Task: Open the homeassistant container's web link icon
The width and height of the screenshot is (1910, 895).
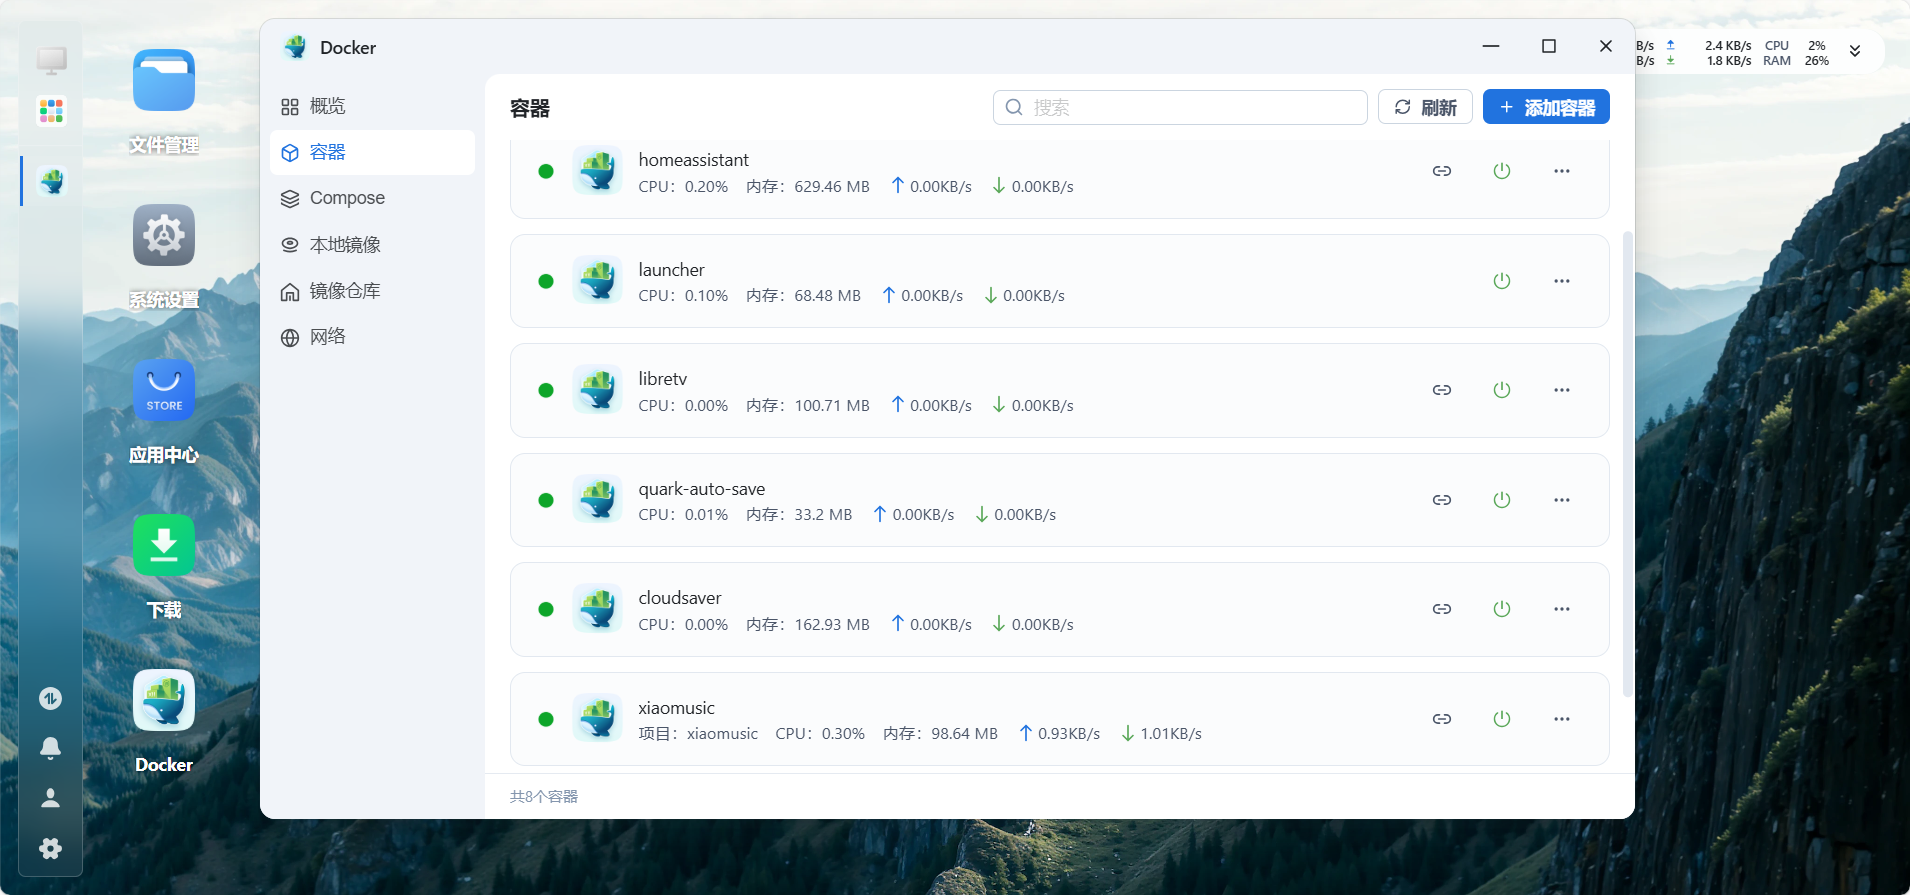Action: pos(1441,171)
